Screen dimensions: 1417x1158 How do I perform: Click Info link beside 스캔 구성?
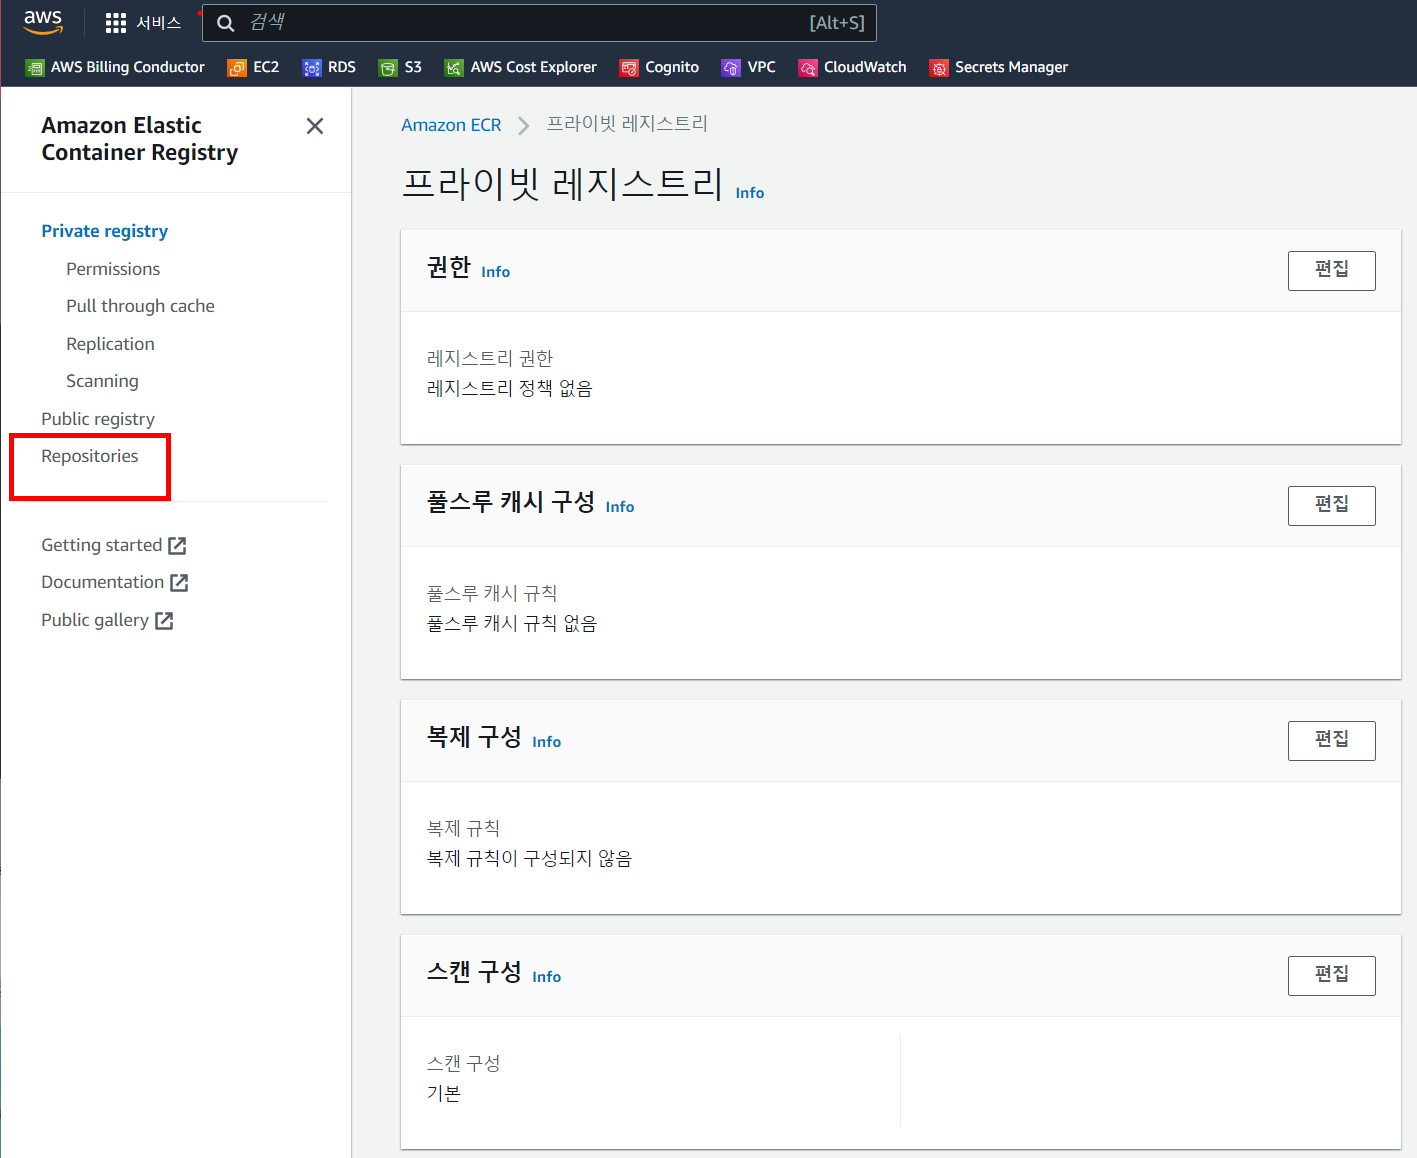547,977
